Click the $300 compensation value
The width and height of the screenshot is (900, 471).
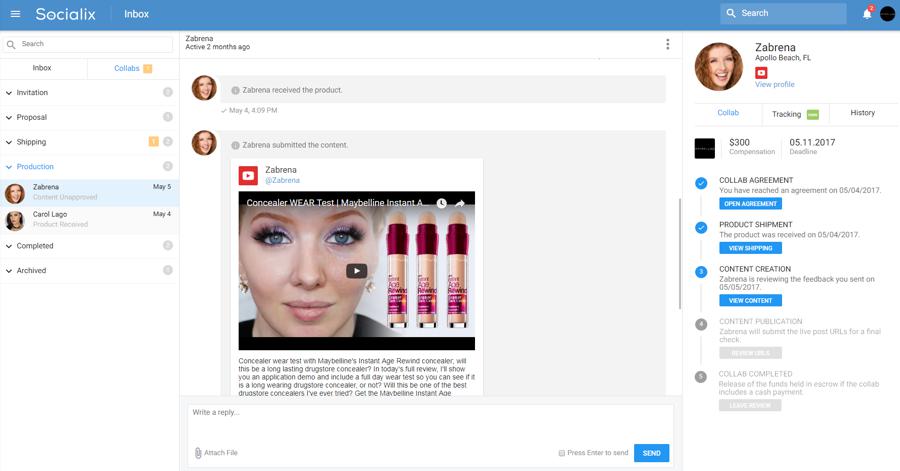(x=739, y=142)
